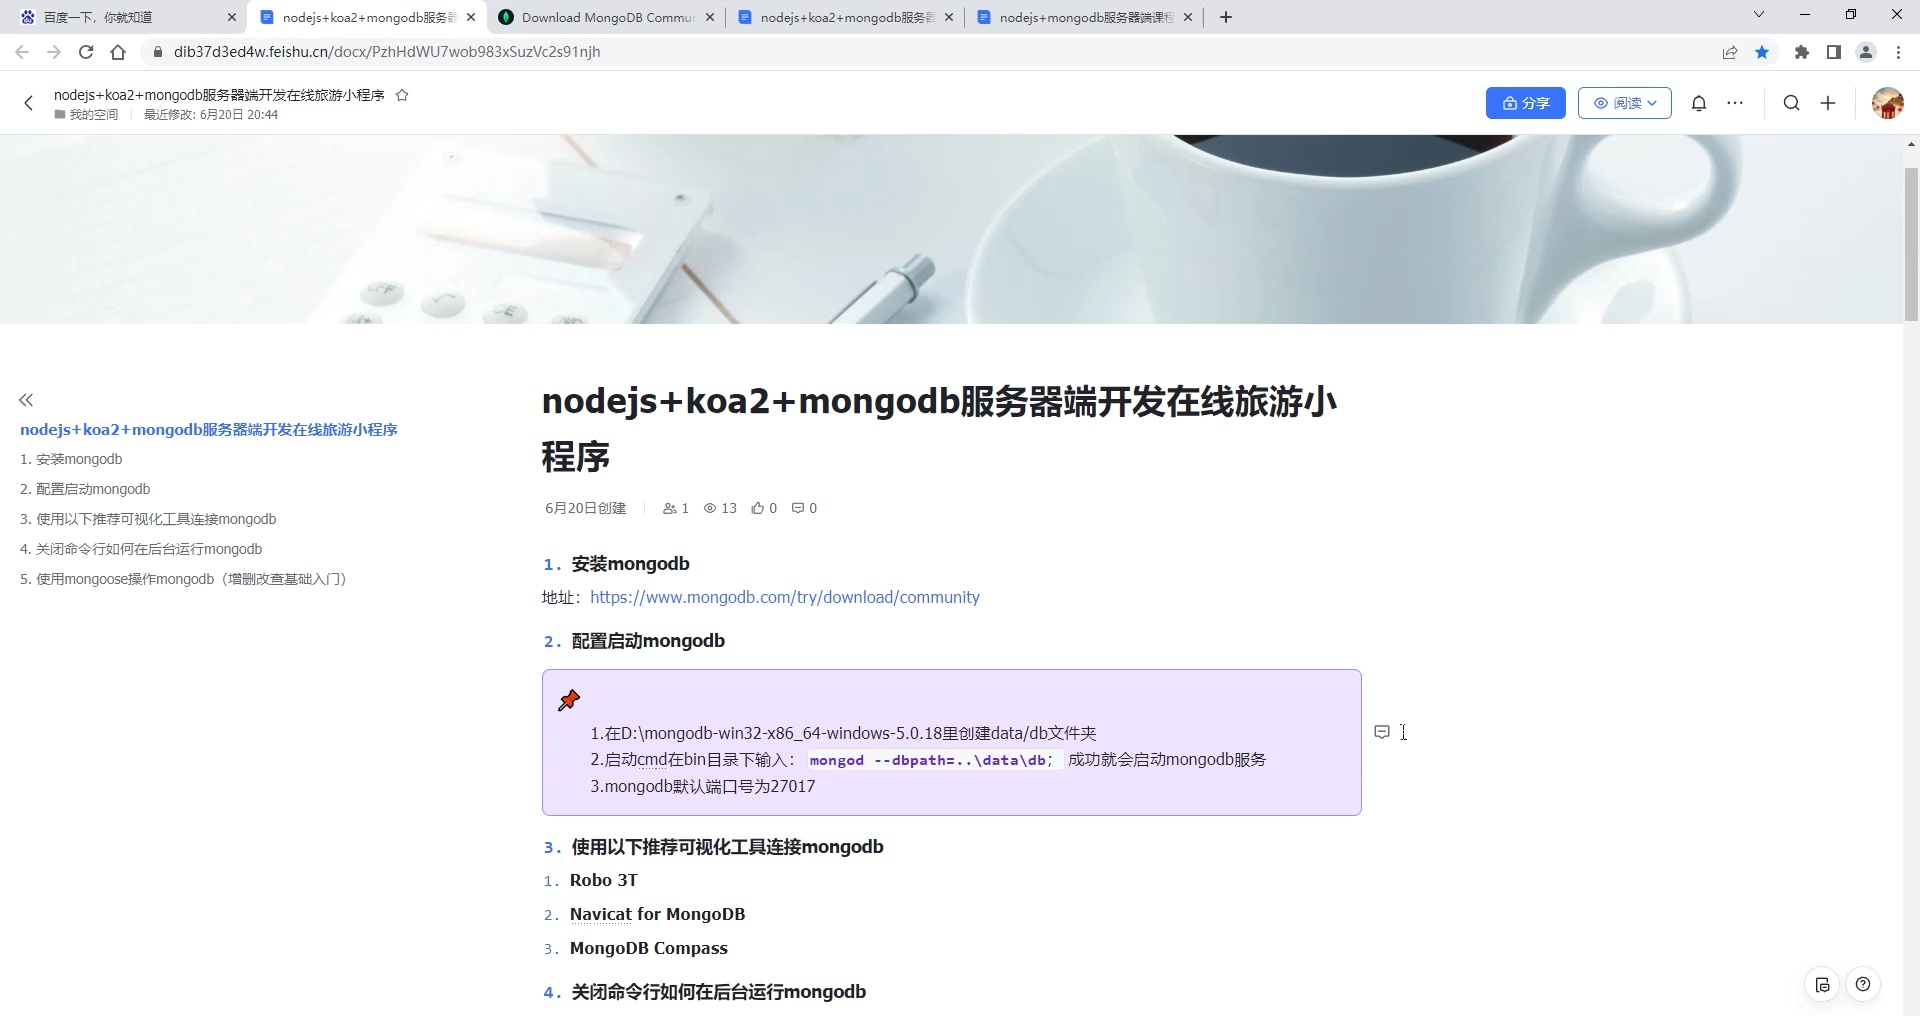Switch to the 百度一下 tab
This screenshot has height=1016, width=1920.
120,17
